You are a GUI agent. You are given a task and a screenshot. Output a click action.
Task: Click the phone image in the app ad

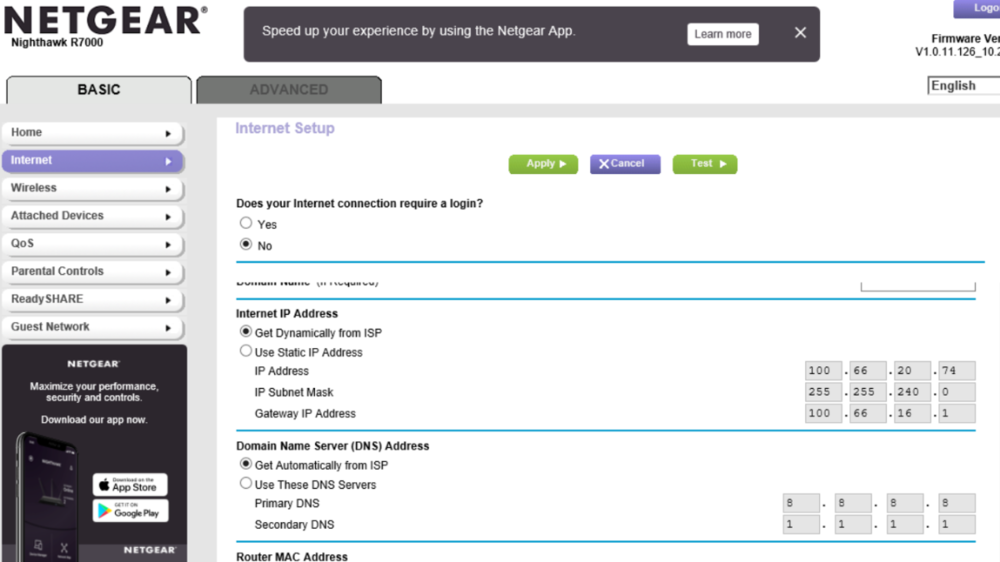pyautogui.click(x=47, y=495)
